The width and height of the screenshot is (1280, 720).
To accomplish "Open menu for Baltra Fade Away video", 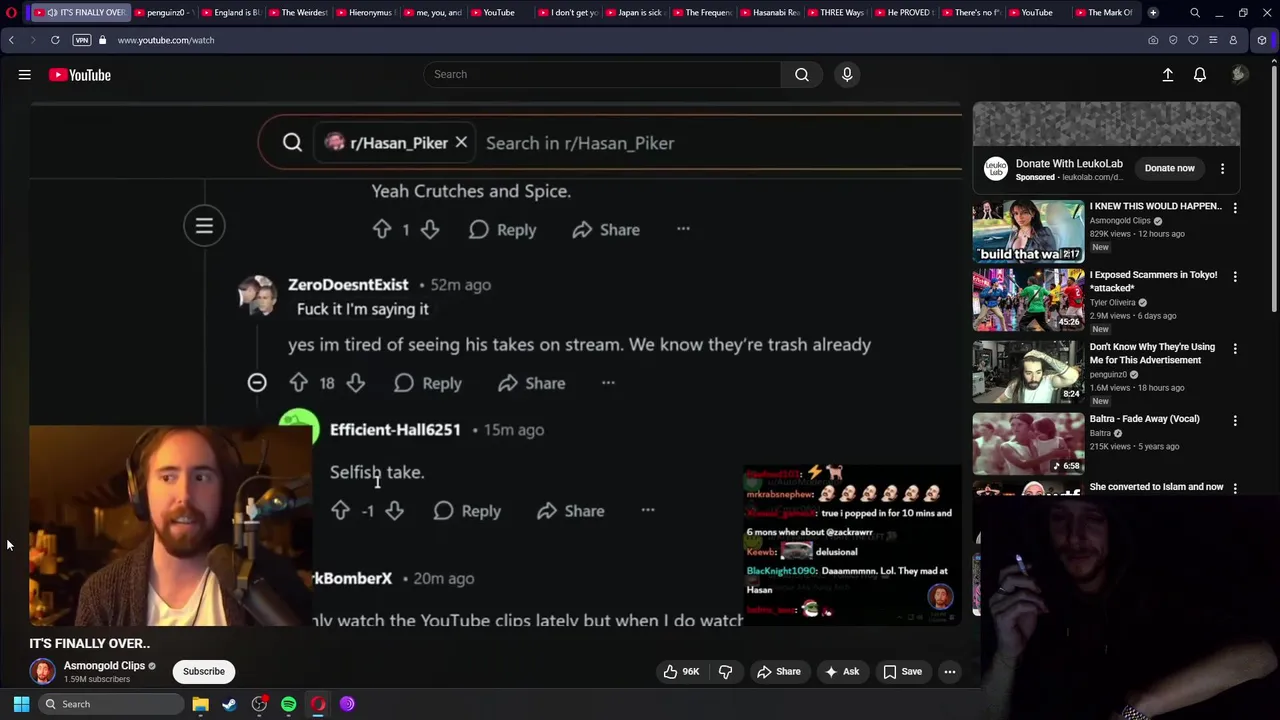I will (x=1235, y=420).
